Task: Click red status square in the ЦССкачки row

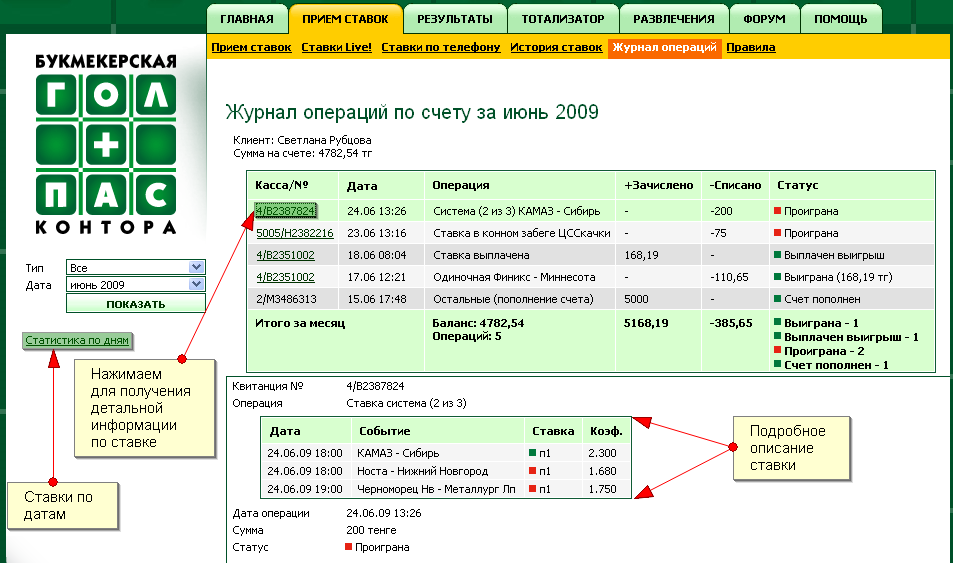Action: coord(777,232)
